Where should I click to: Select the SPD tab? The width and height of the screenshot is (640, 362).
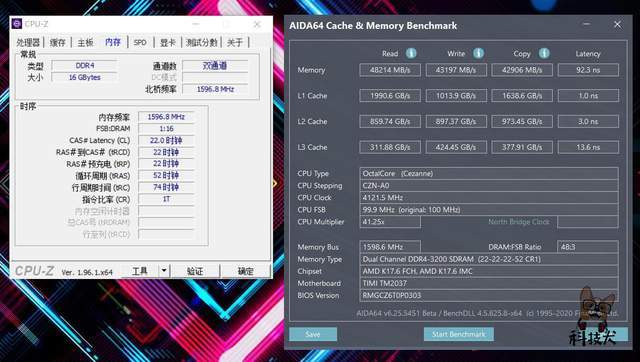tap(140, 42)
